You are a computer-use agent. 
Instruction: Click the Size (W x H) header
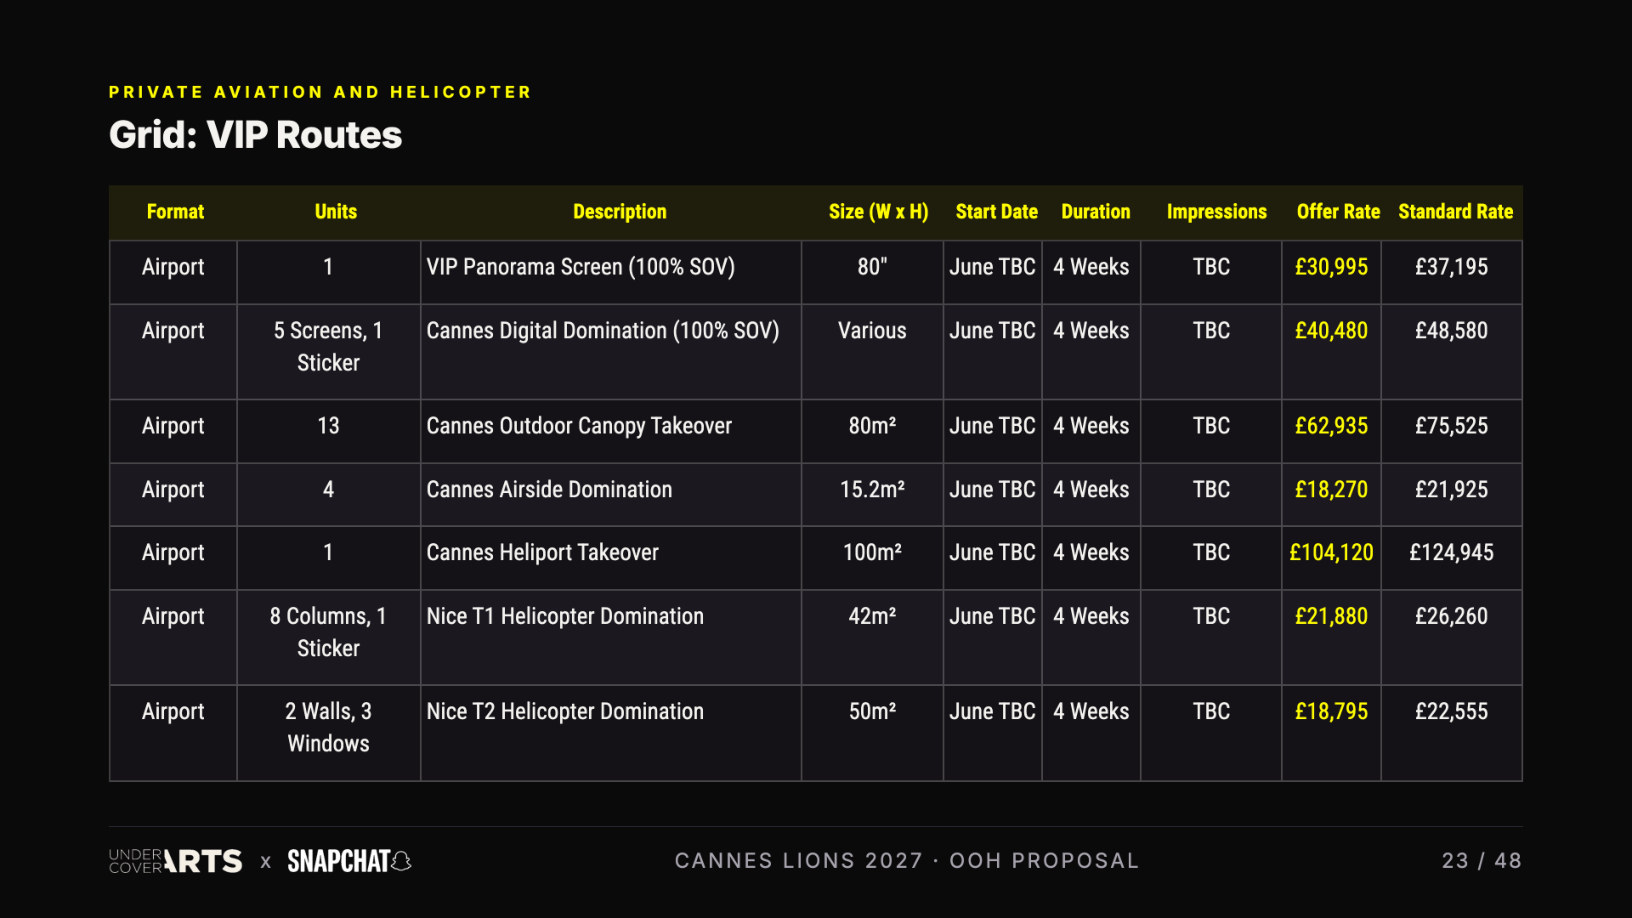878,212
